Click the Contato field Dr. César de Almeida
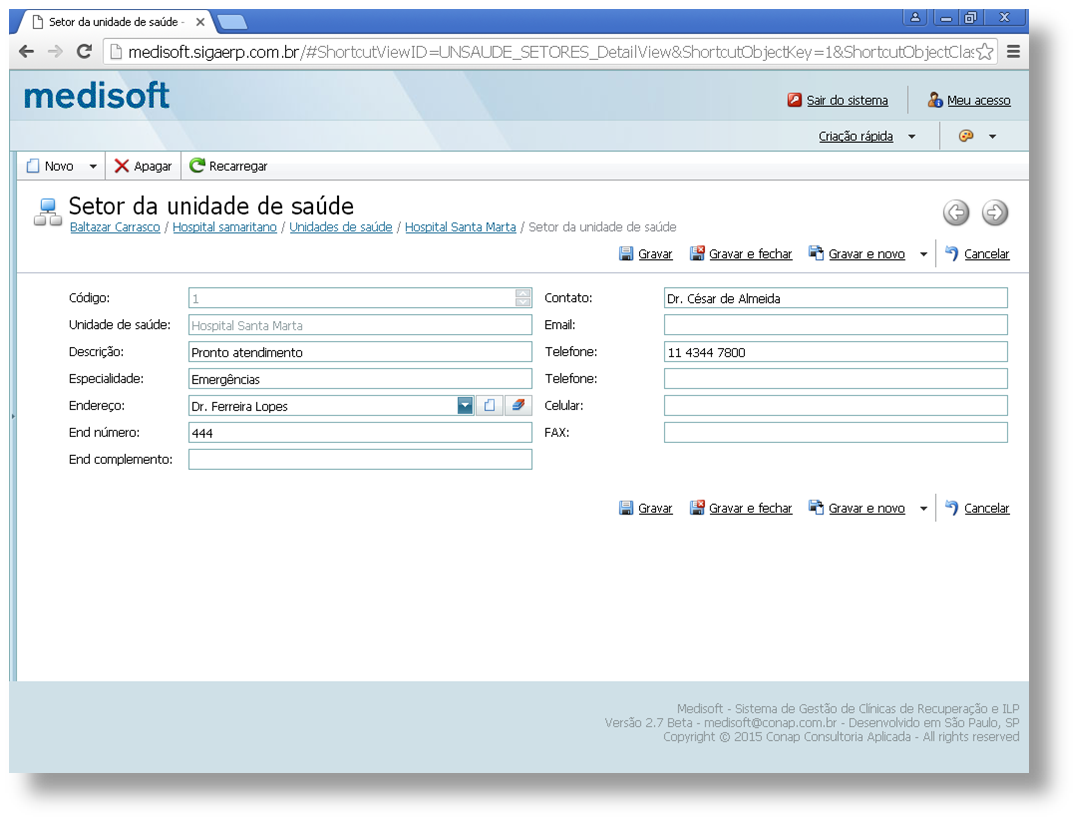This screenshot has height=822, width=1078. click(836, 298)
